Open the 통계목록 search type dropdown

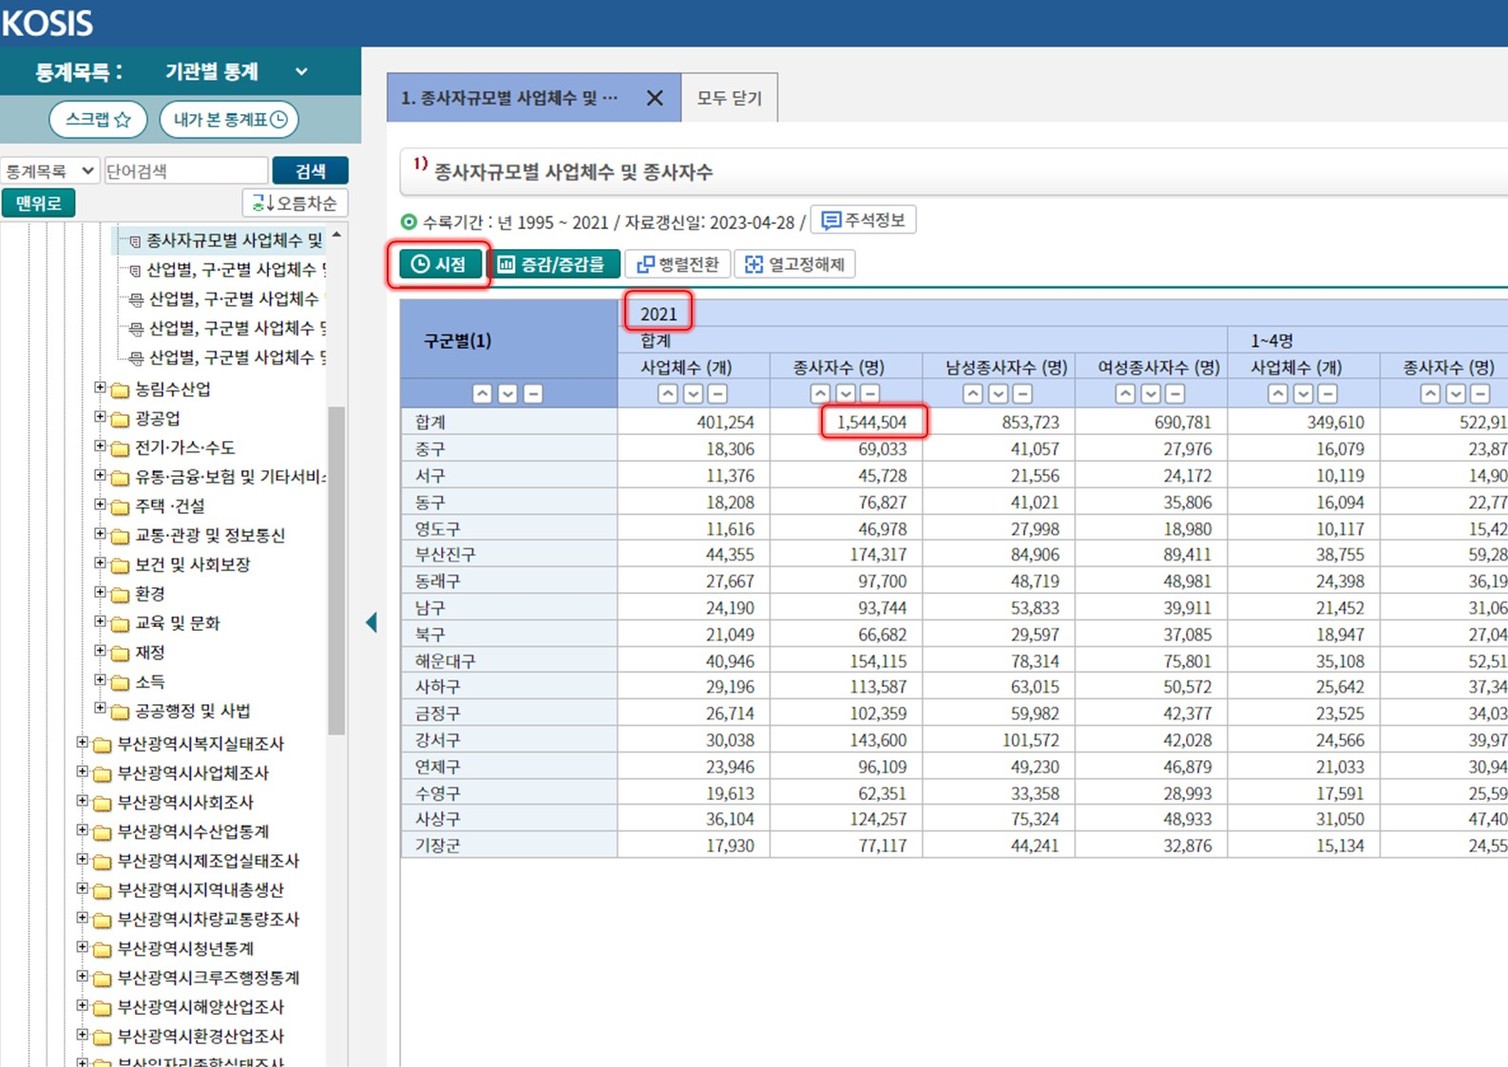click(50, 171)
